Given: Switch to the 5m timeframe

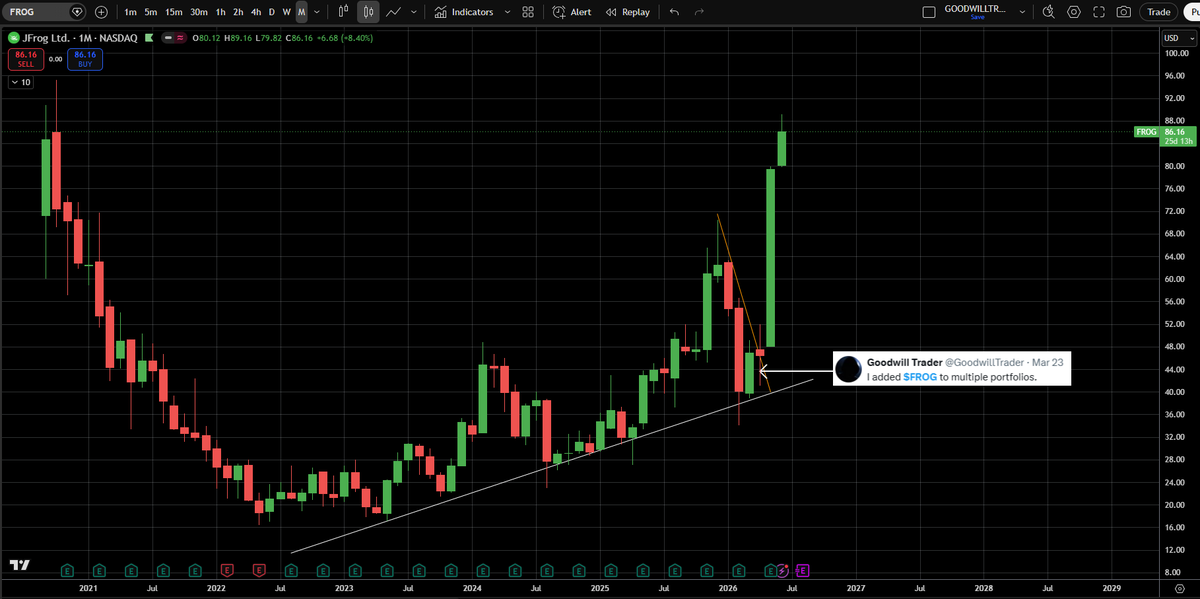Looking at the screenshot, I should click(150, 12).
